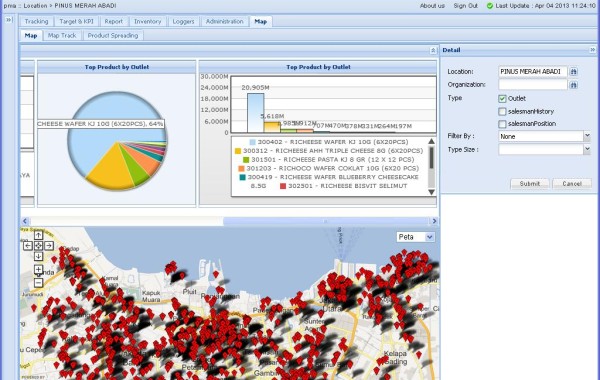
Task: Click the horizontal chart scrollbar thumb
Action: pos(326,221)
